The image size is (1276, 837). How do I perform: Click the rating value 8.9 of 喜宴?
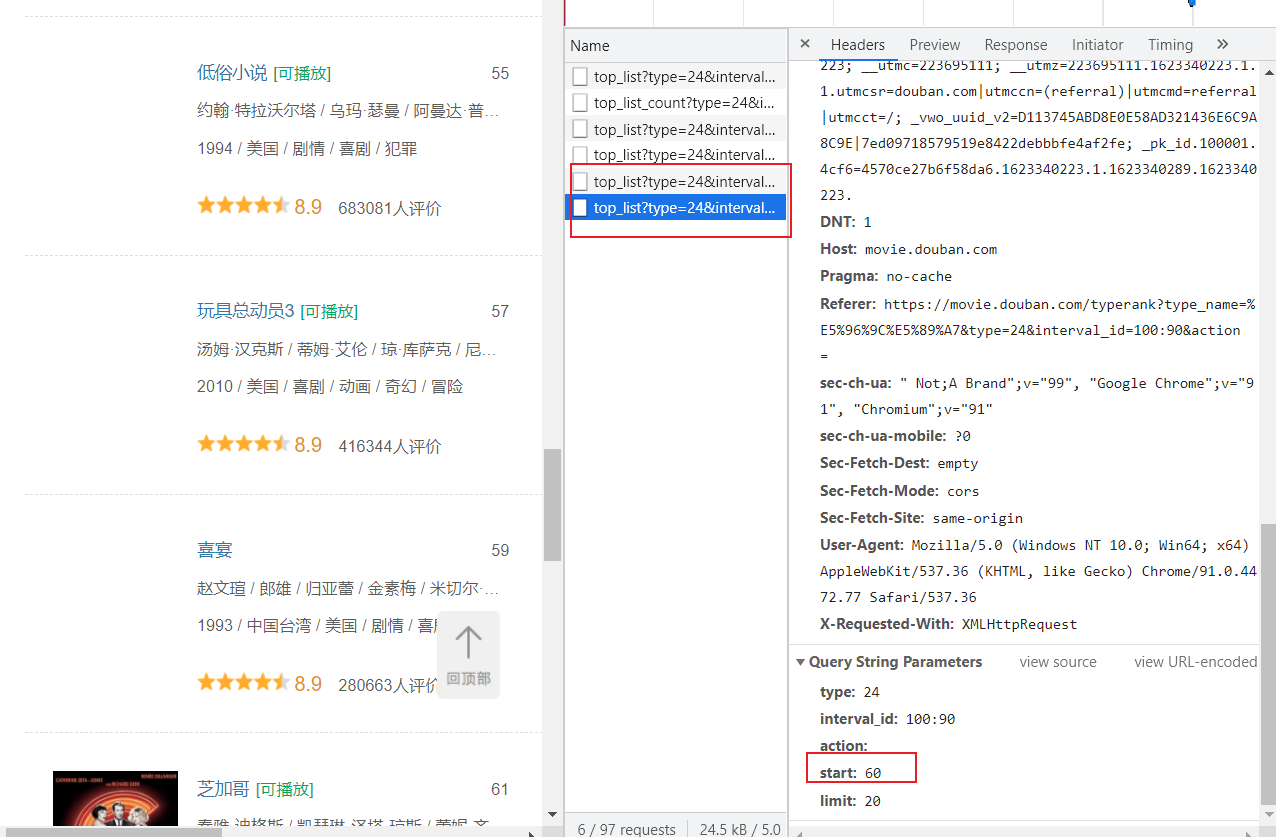tap(308, 684)
